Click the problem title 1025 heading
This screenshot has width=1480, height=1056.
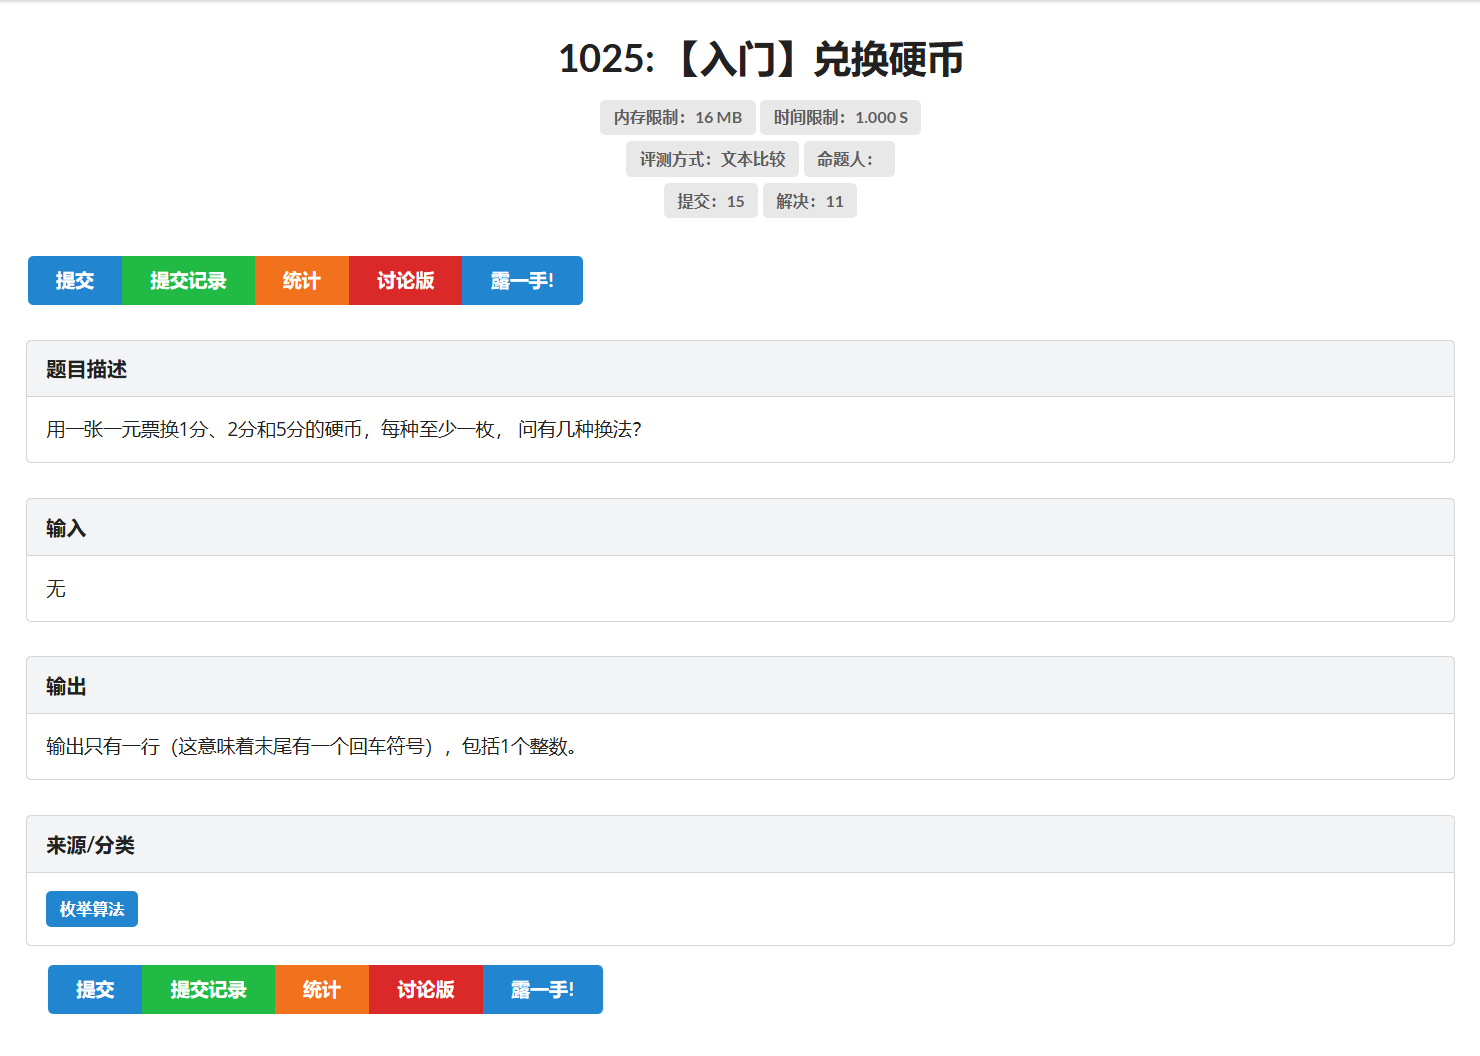762,60
